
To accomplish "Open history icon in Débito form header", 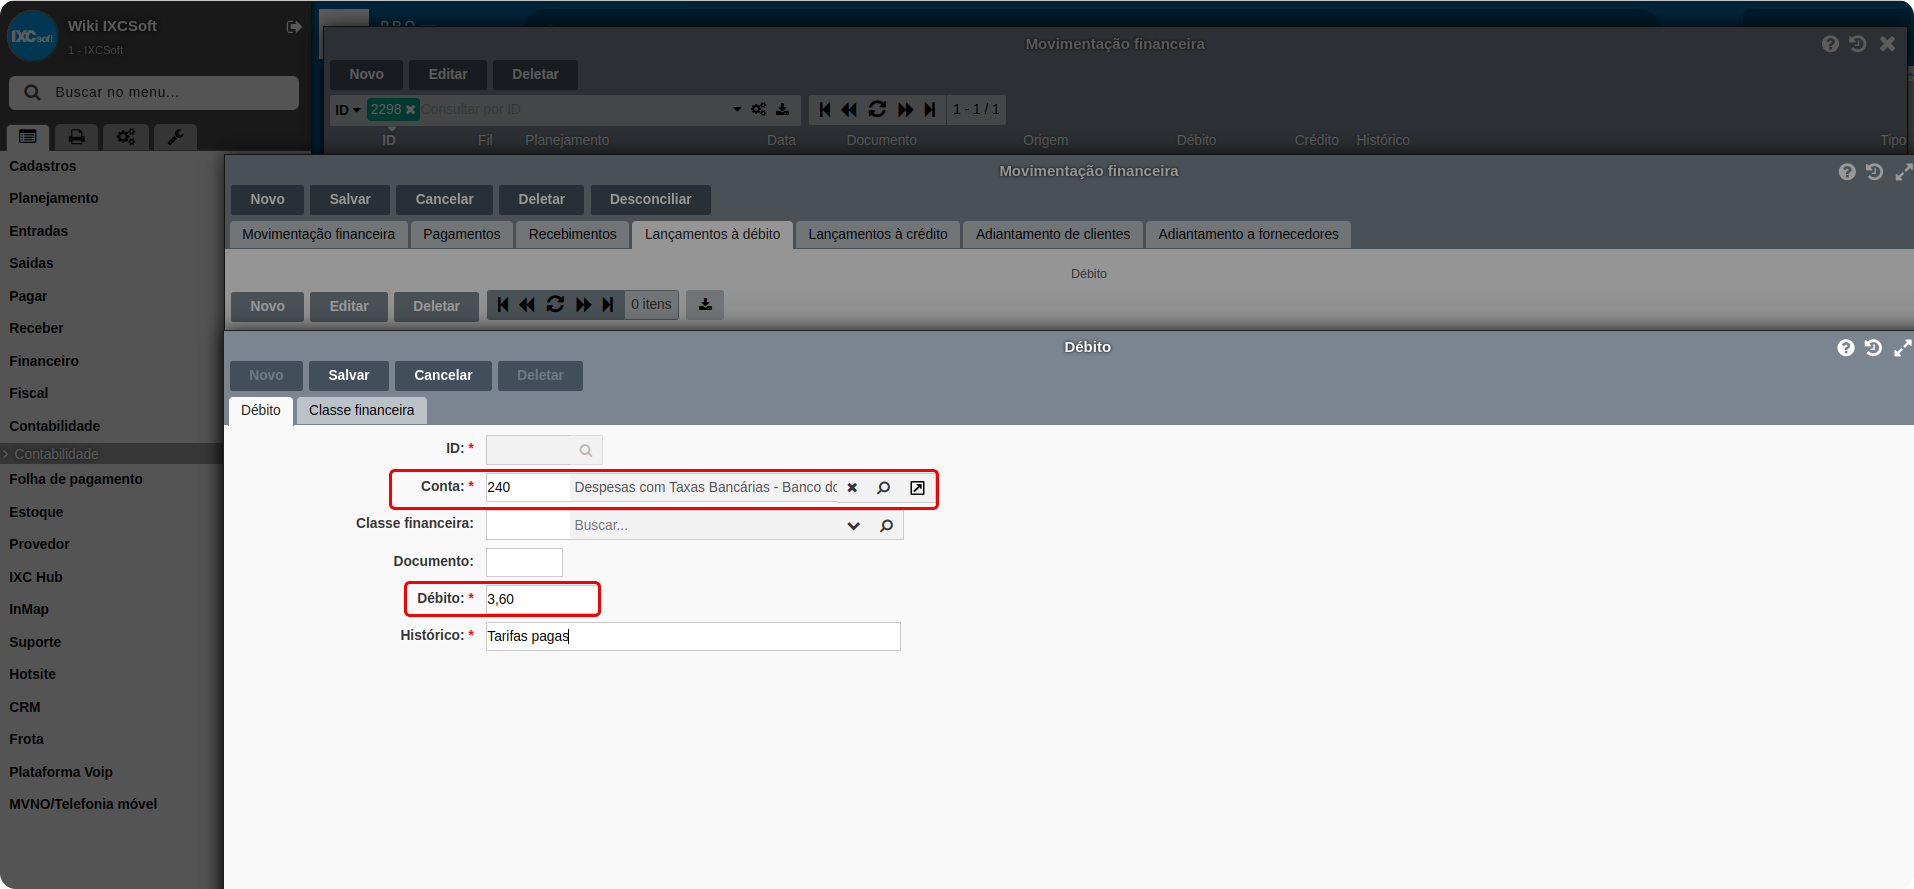I will point(1873,347).
